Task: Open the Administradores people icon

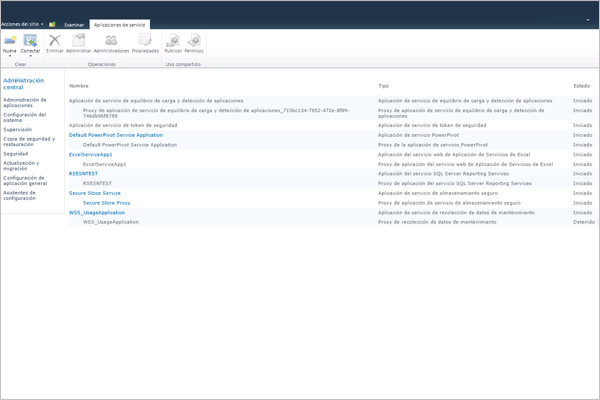Action: pyautogui.click(x=111, y=40)
